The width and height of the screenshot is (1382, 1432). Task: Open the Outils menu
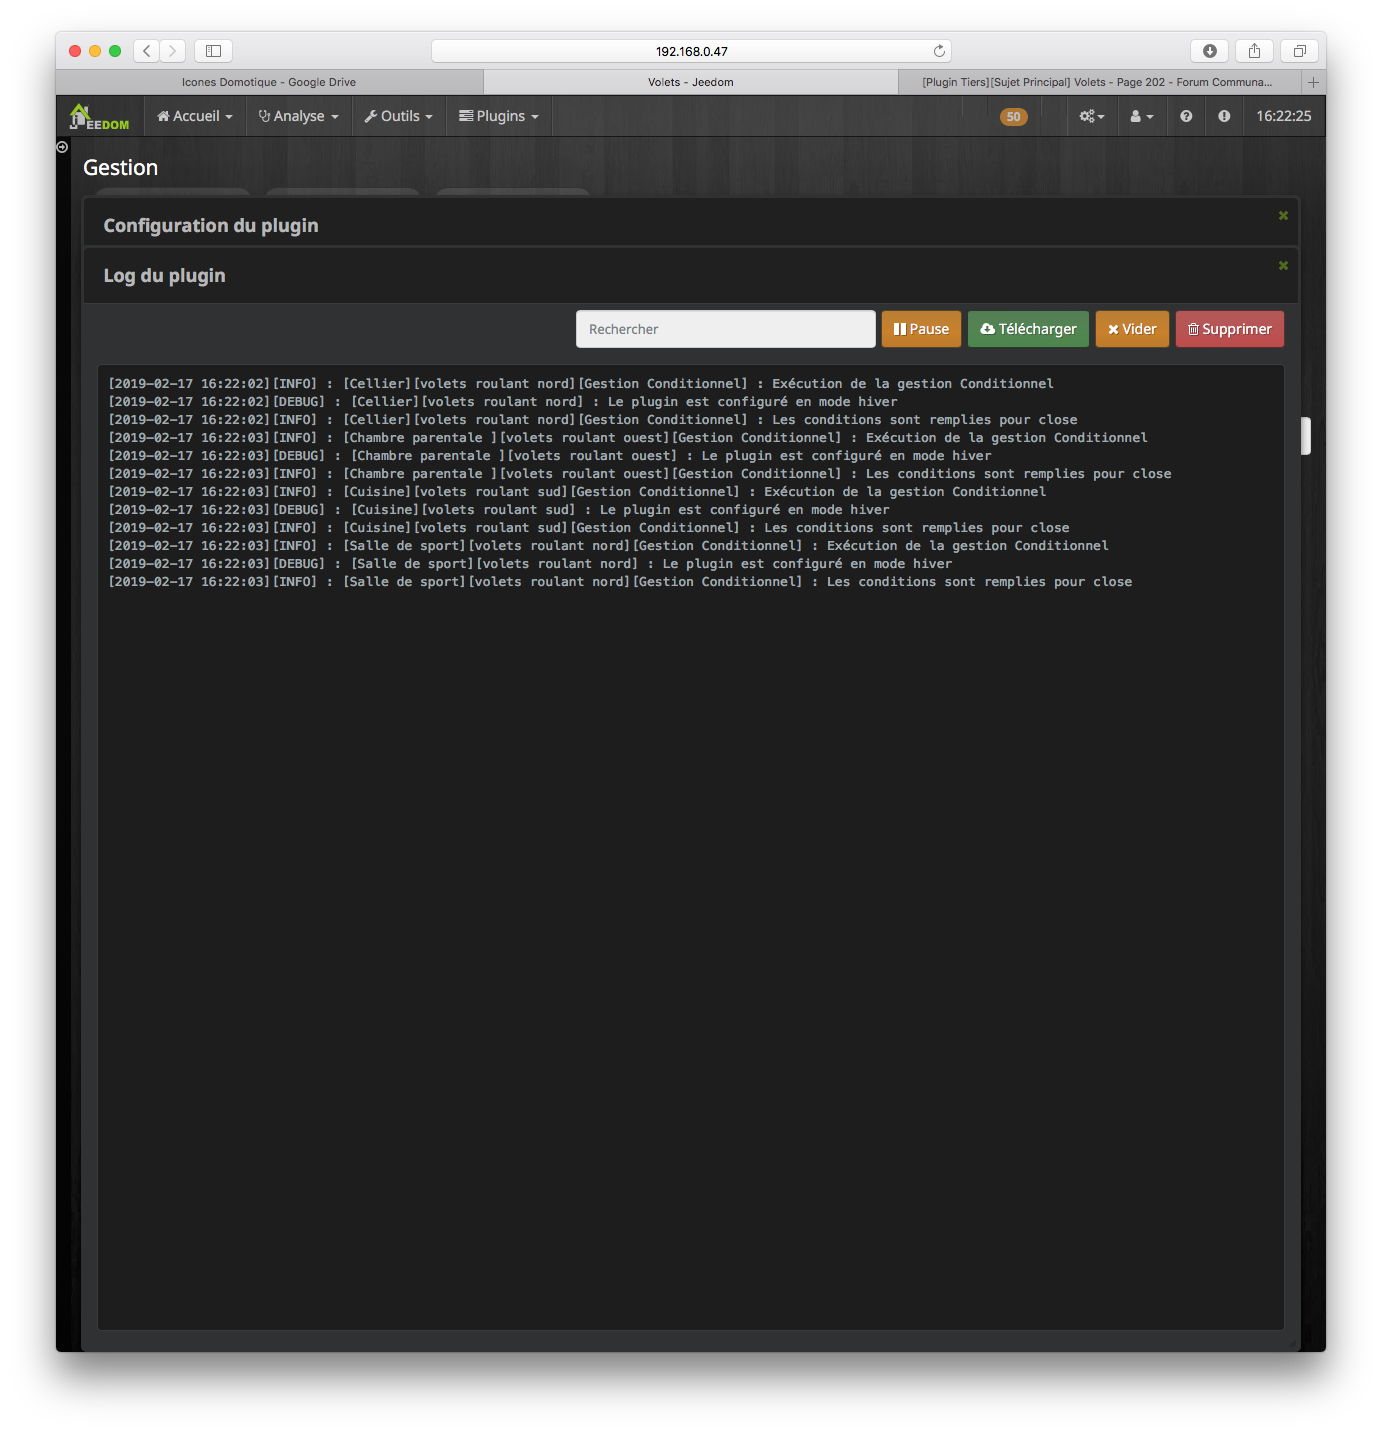click(398, 116)
